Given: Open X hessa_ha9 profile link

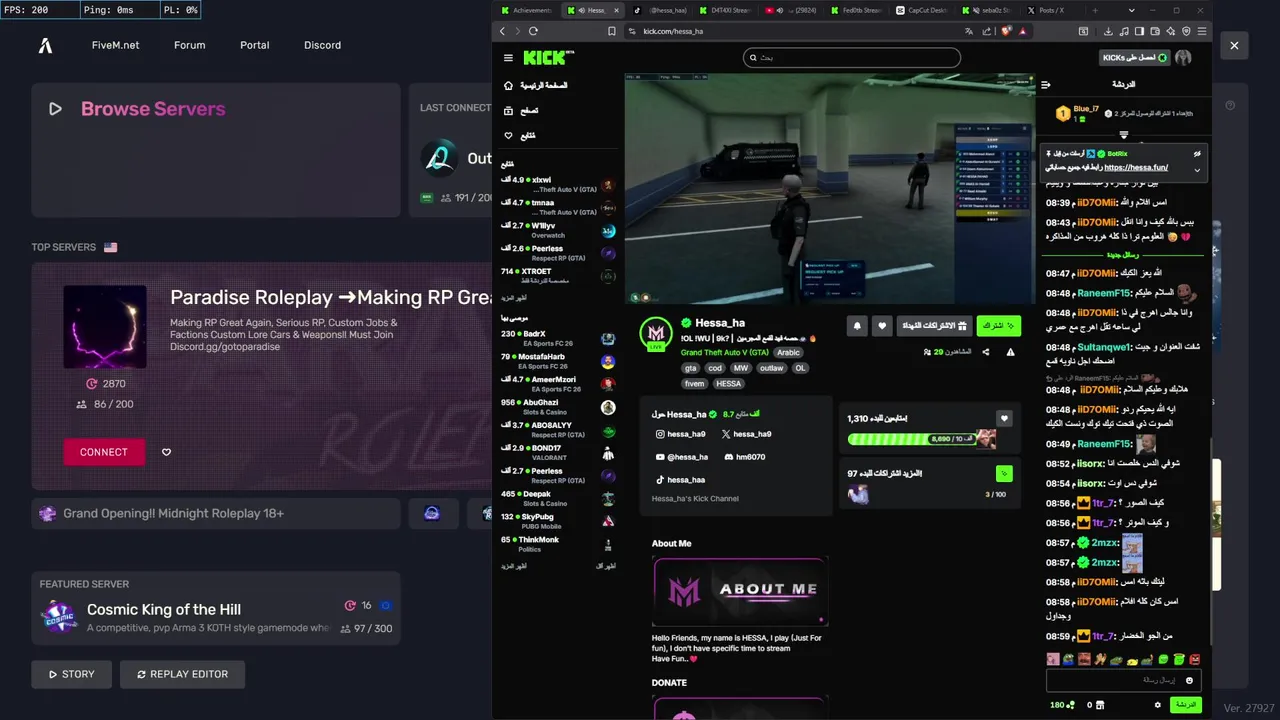Looking at the screenshot, I should pos(746,434).
